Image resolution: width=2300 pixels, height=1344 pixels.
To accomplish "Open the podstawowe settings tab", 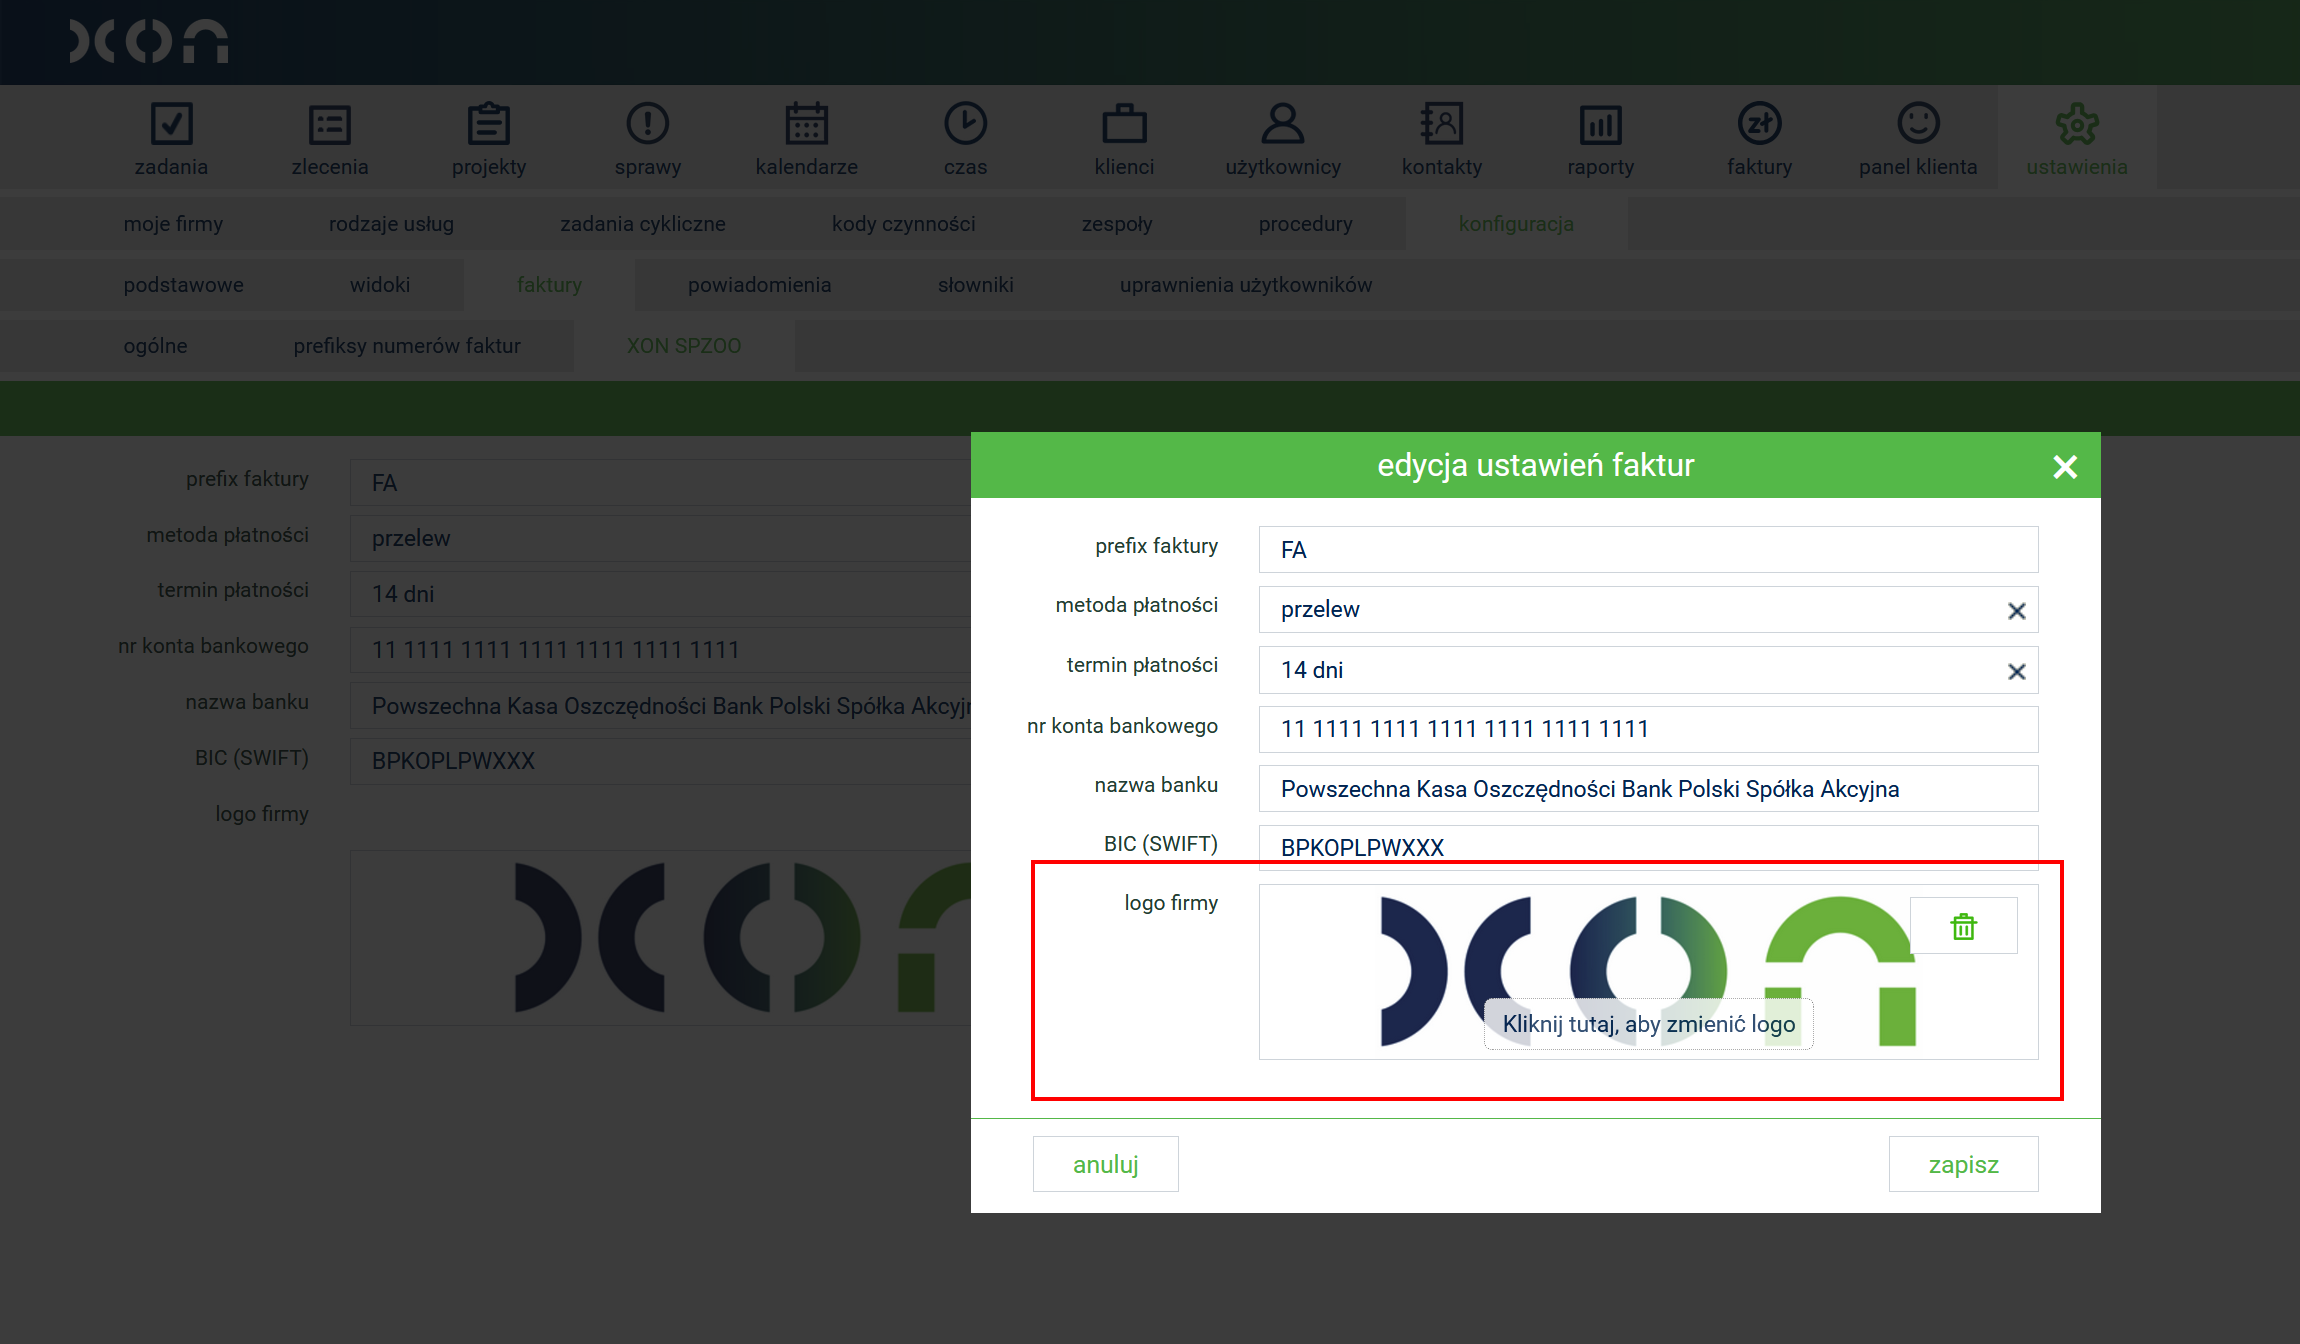I will (x=183, y=285).
